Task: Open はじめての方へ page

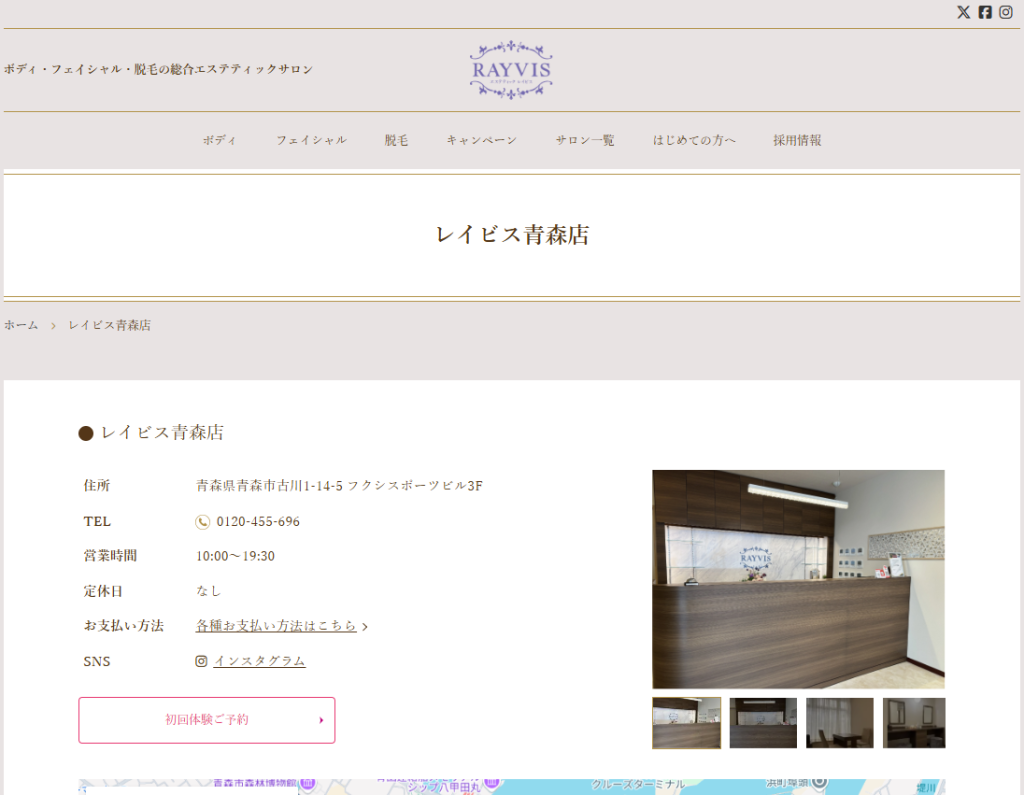Action: [694, 140]
